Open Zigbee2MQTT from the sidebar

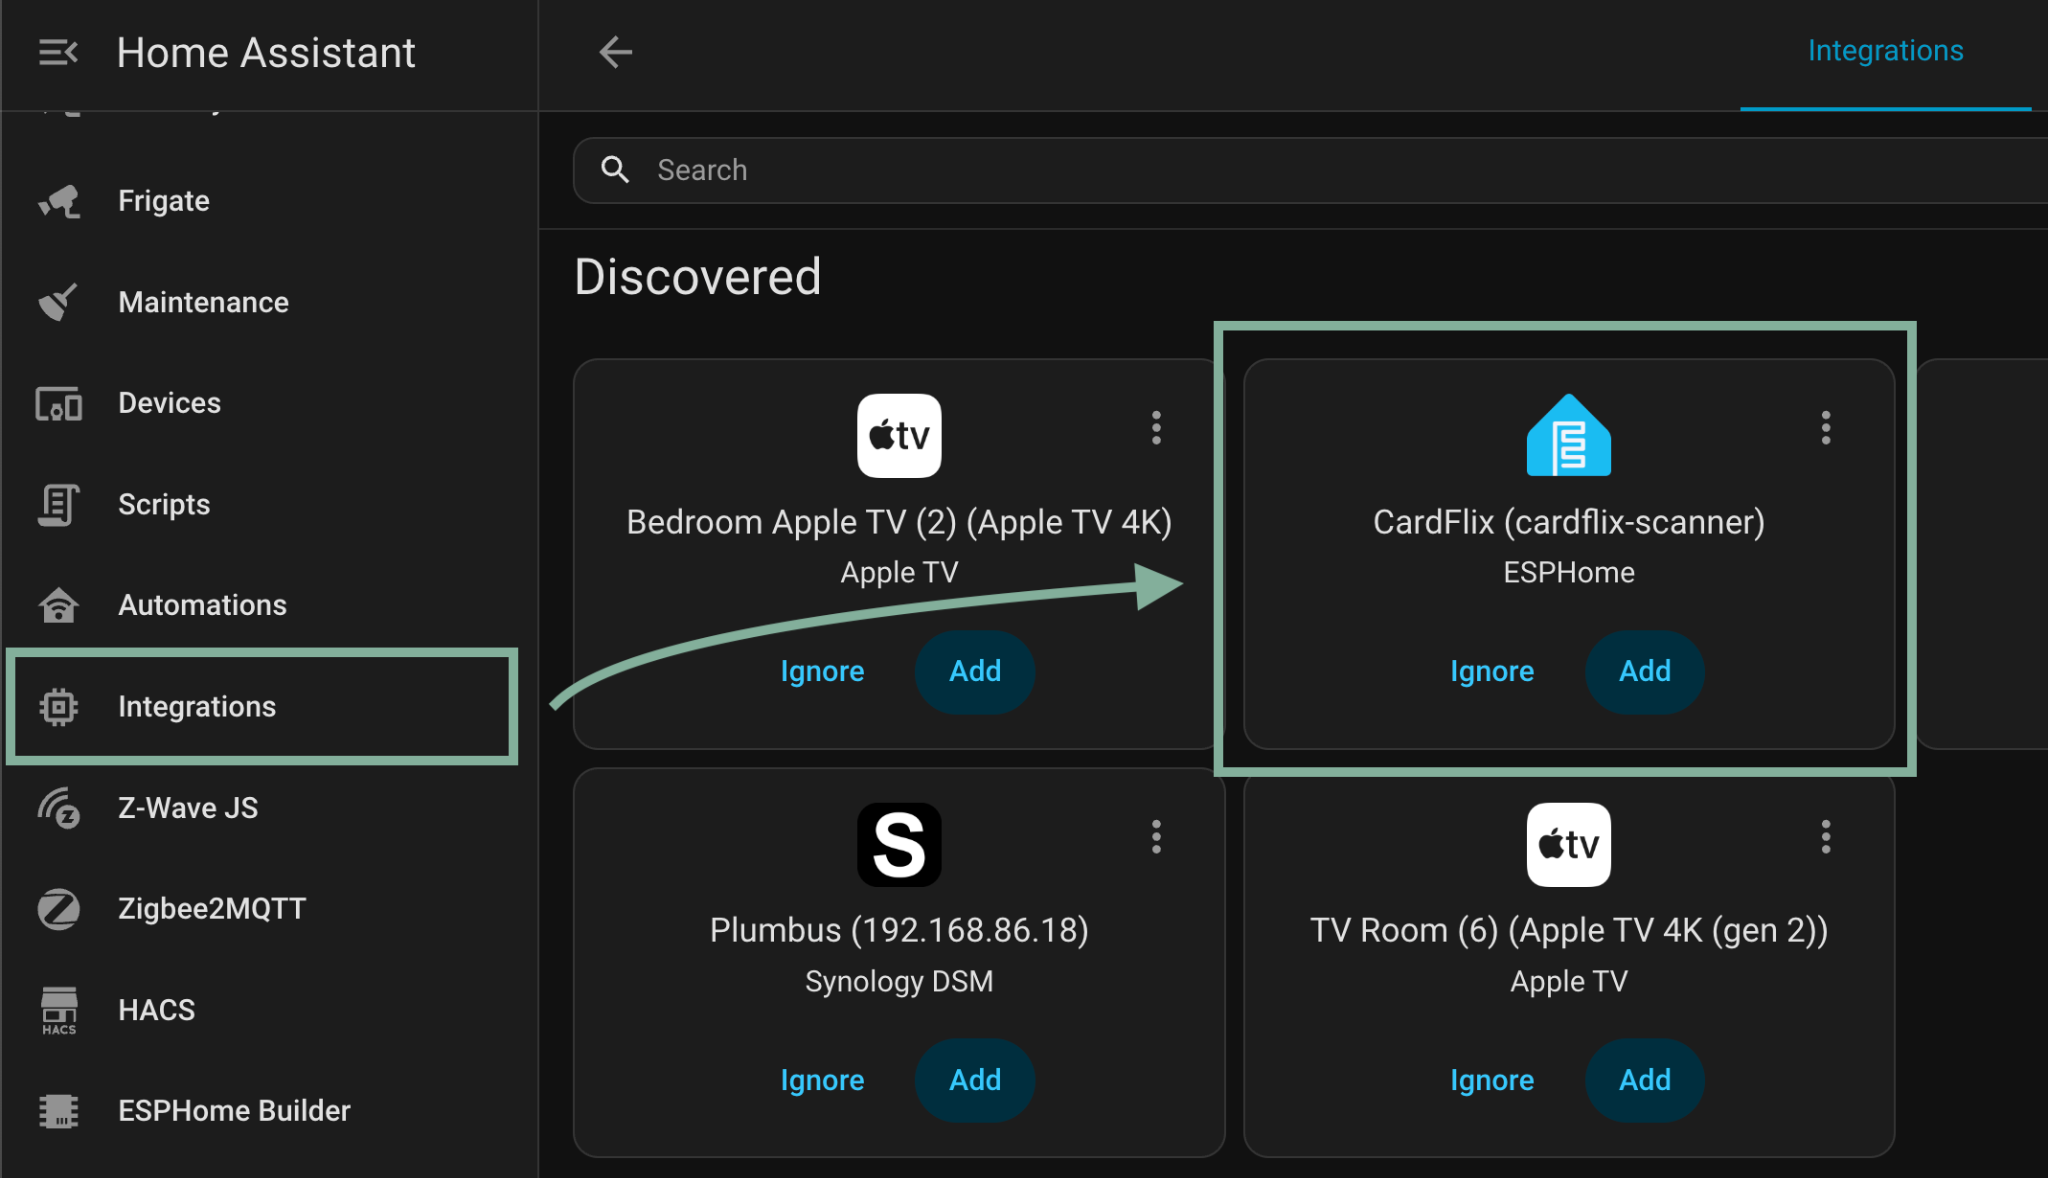tap(212, 908)
